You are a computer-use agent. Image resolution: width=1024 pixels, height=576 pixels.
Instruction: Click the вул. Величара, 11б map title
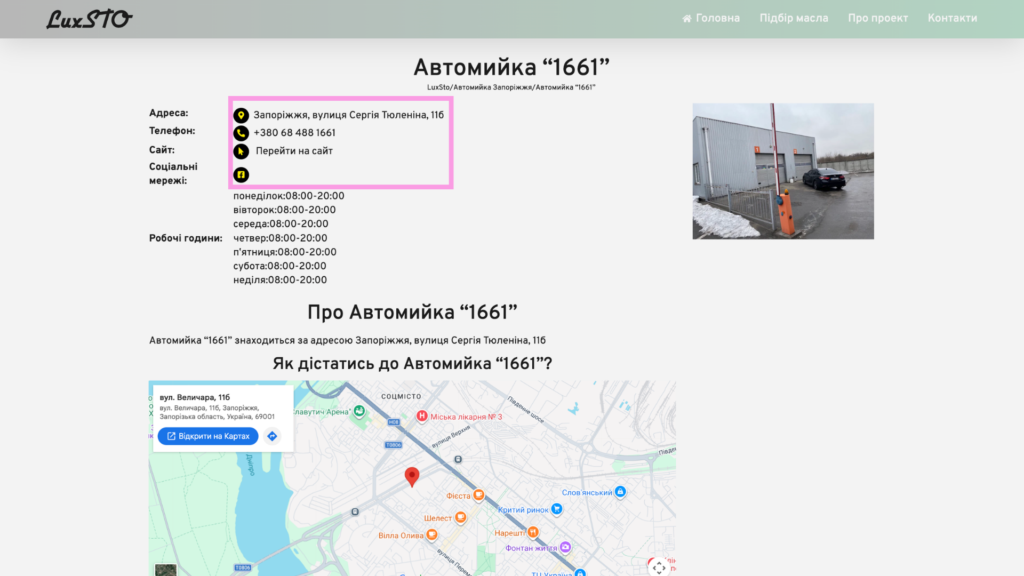coord(195,397)
